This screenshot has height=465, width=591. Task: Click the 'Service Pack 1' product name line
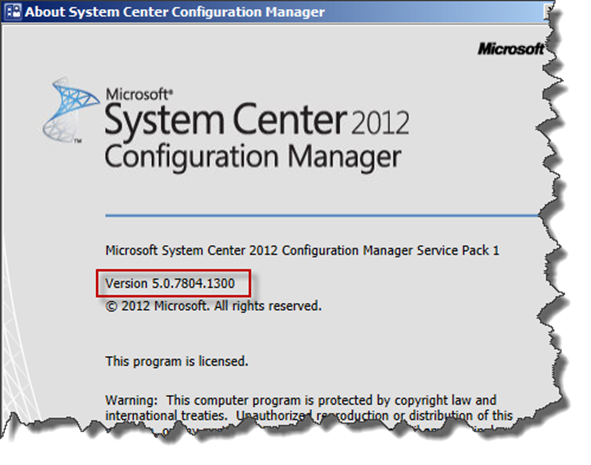[302, 251]
